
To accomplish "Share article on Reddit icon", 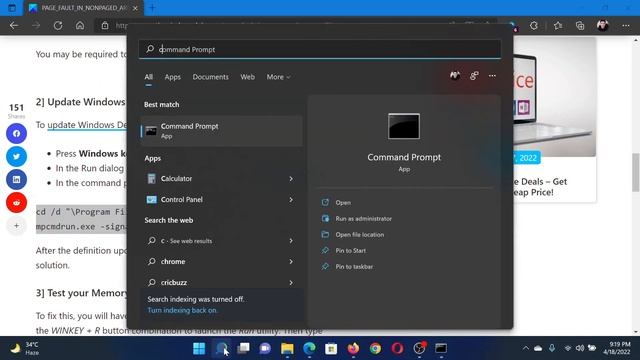I will click(x=16, y=202).
